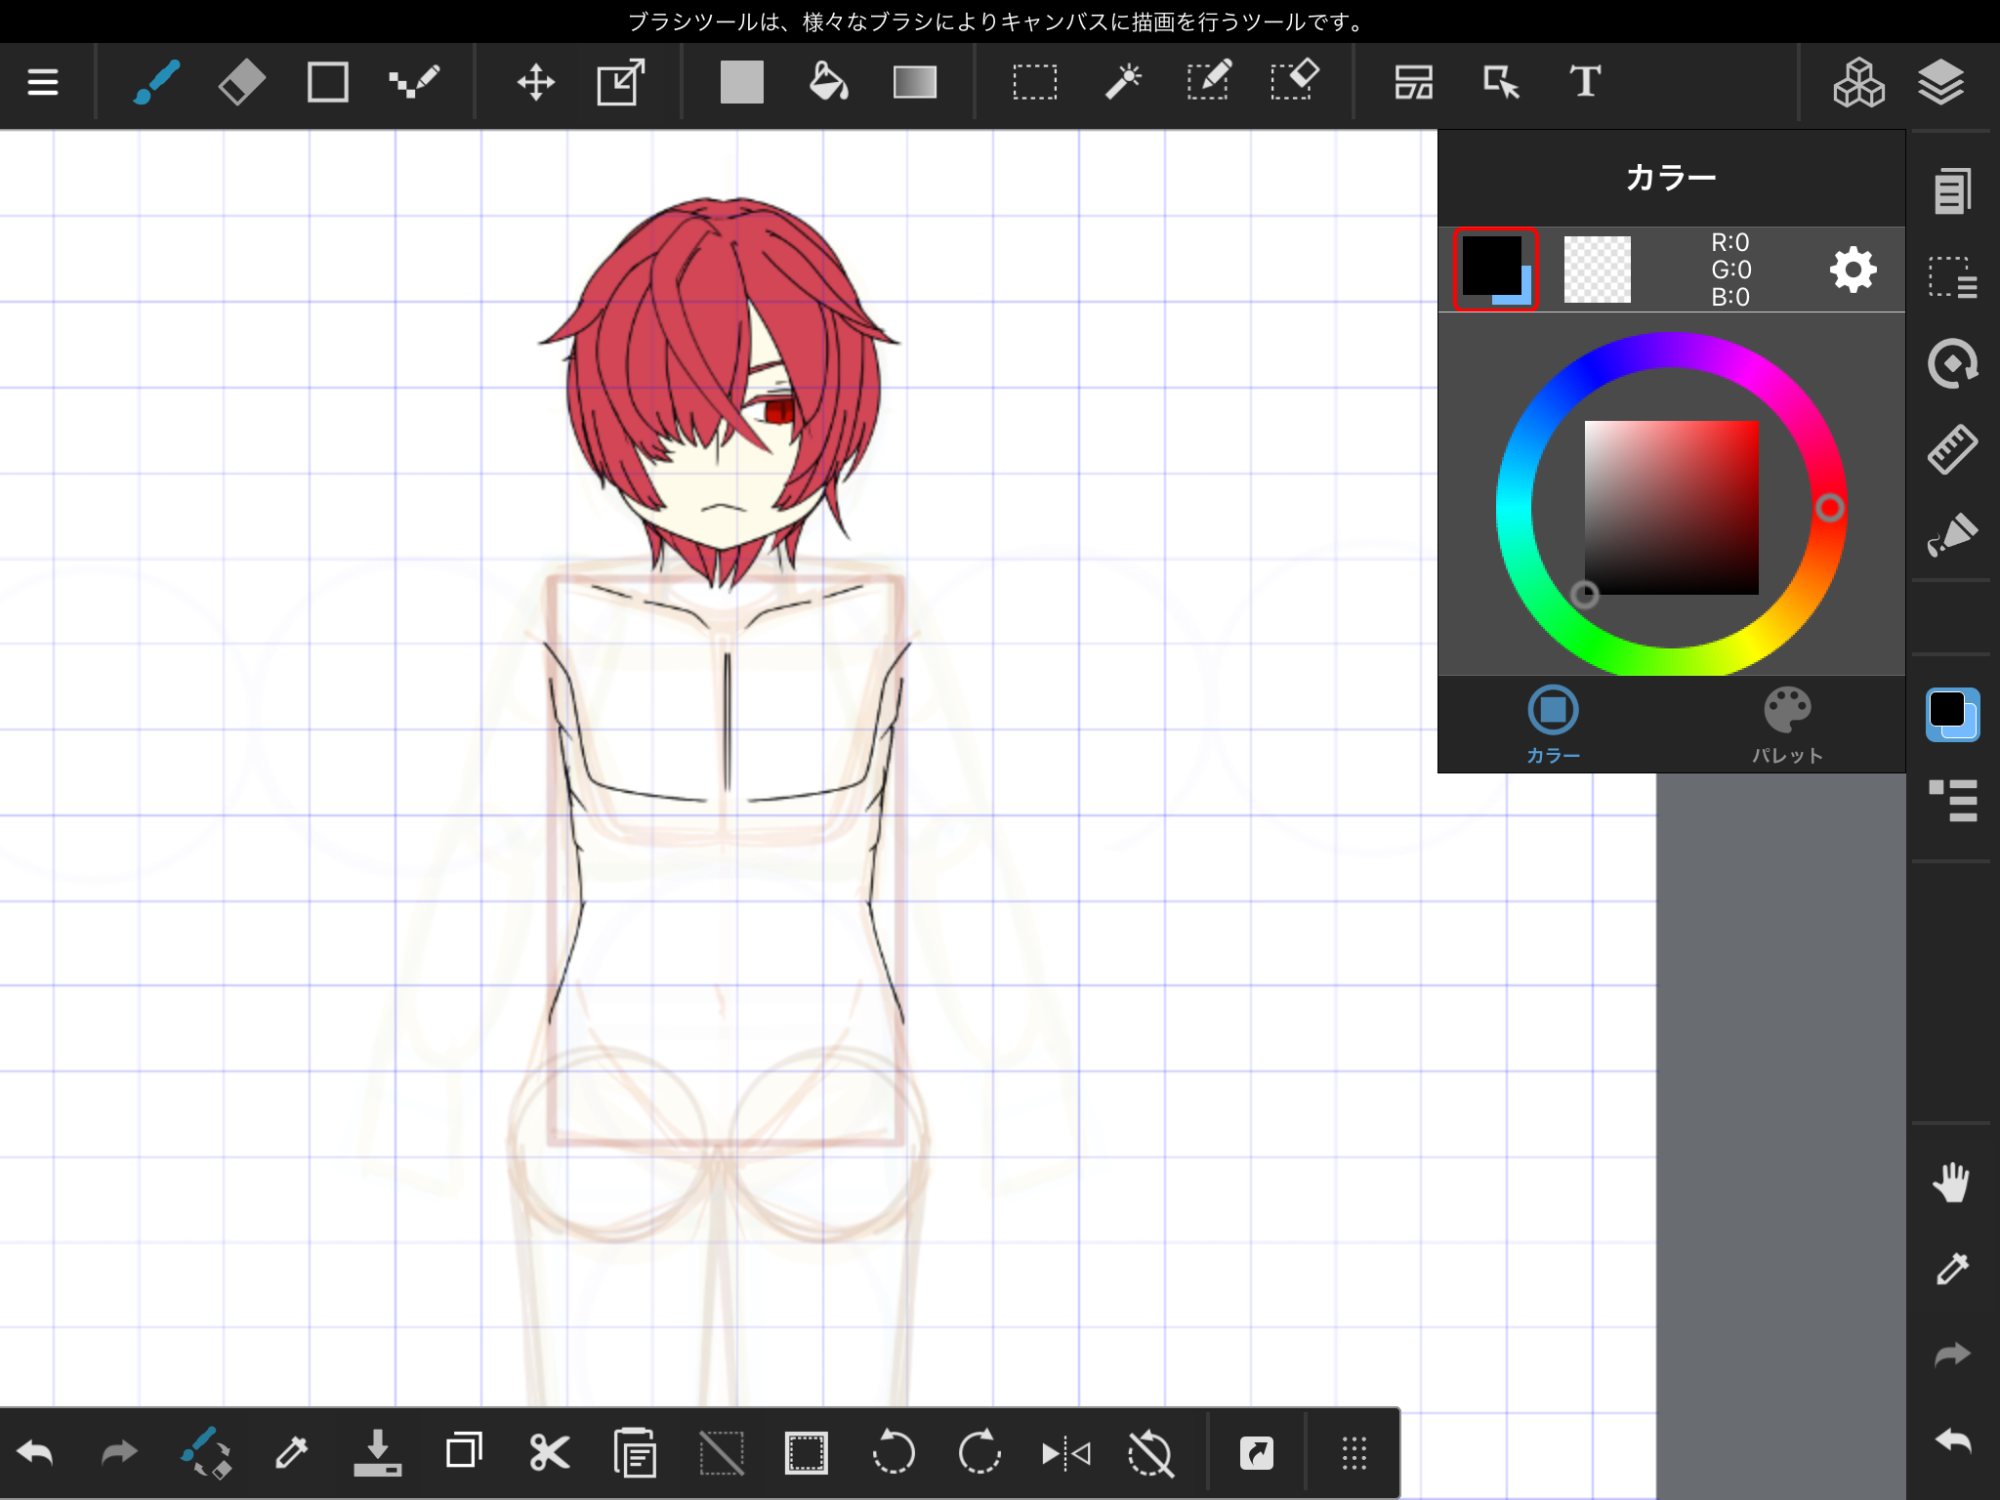The image size is (2000, 1500).
Task: Toggle horizontal flip of canvas
Action: [x=1066, y=1453]
